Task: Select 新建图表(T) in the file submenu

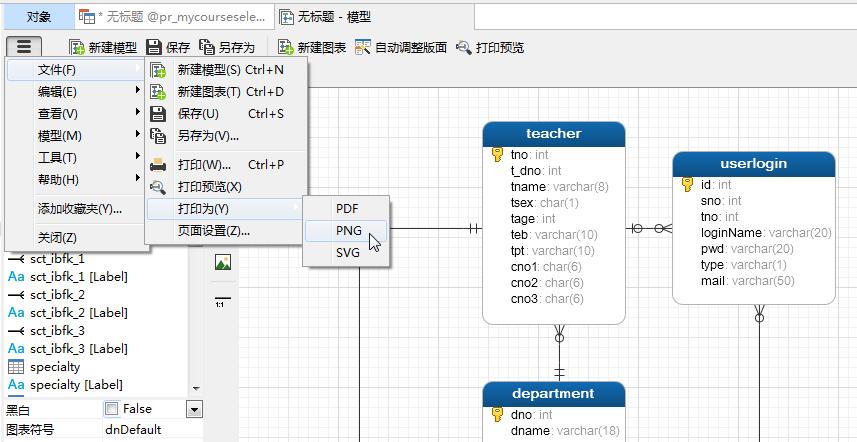Action: pyautogui.click(x=226, y=92)
